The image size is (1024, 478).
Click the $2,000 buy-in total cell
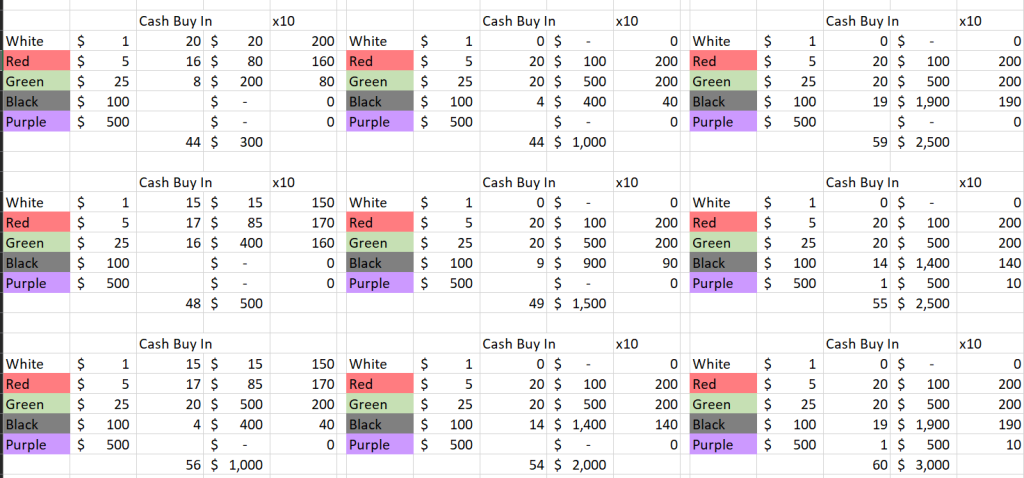coord(581,465)
